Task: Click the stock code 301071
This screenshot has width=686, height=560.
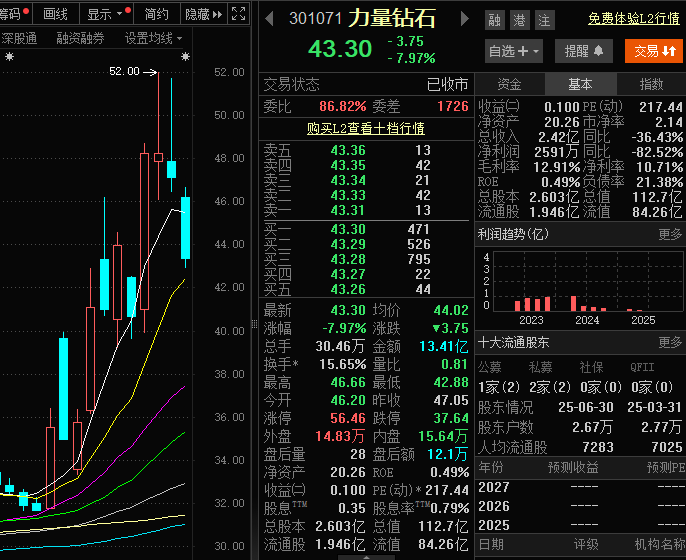Action: (x=315, y=18)
